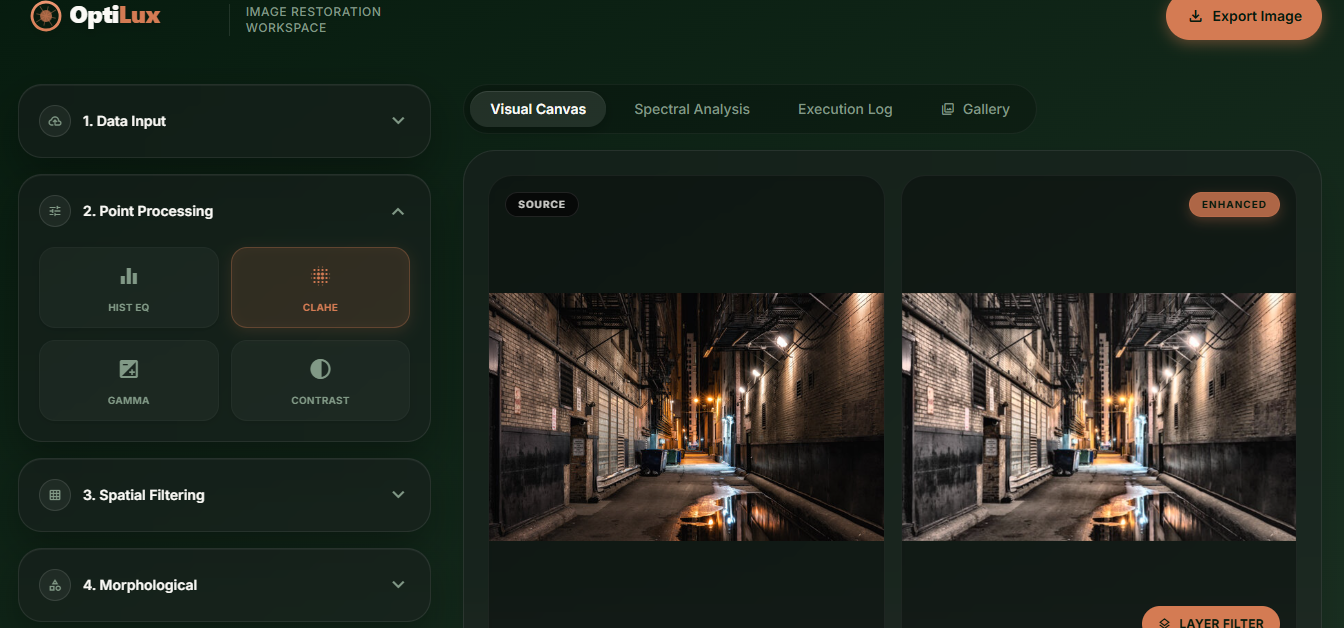Click the Spatial Filtering grid icon
Screen dimensions: 1344x628
coord(55,495)
